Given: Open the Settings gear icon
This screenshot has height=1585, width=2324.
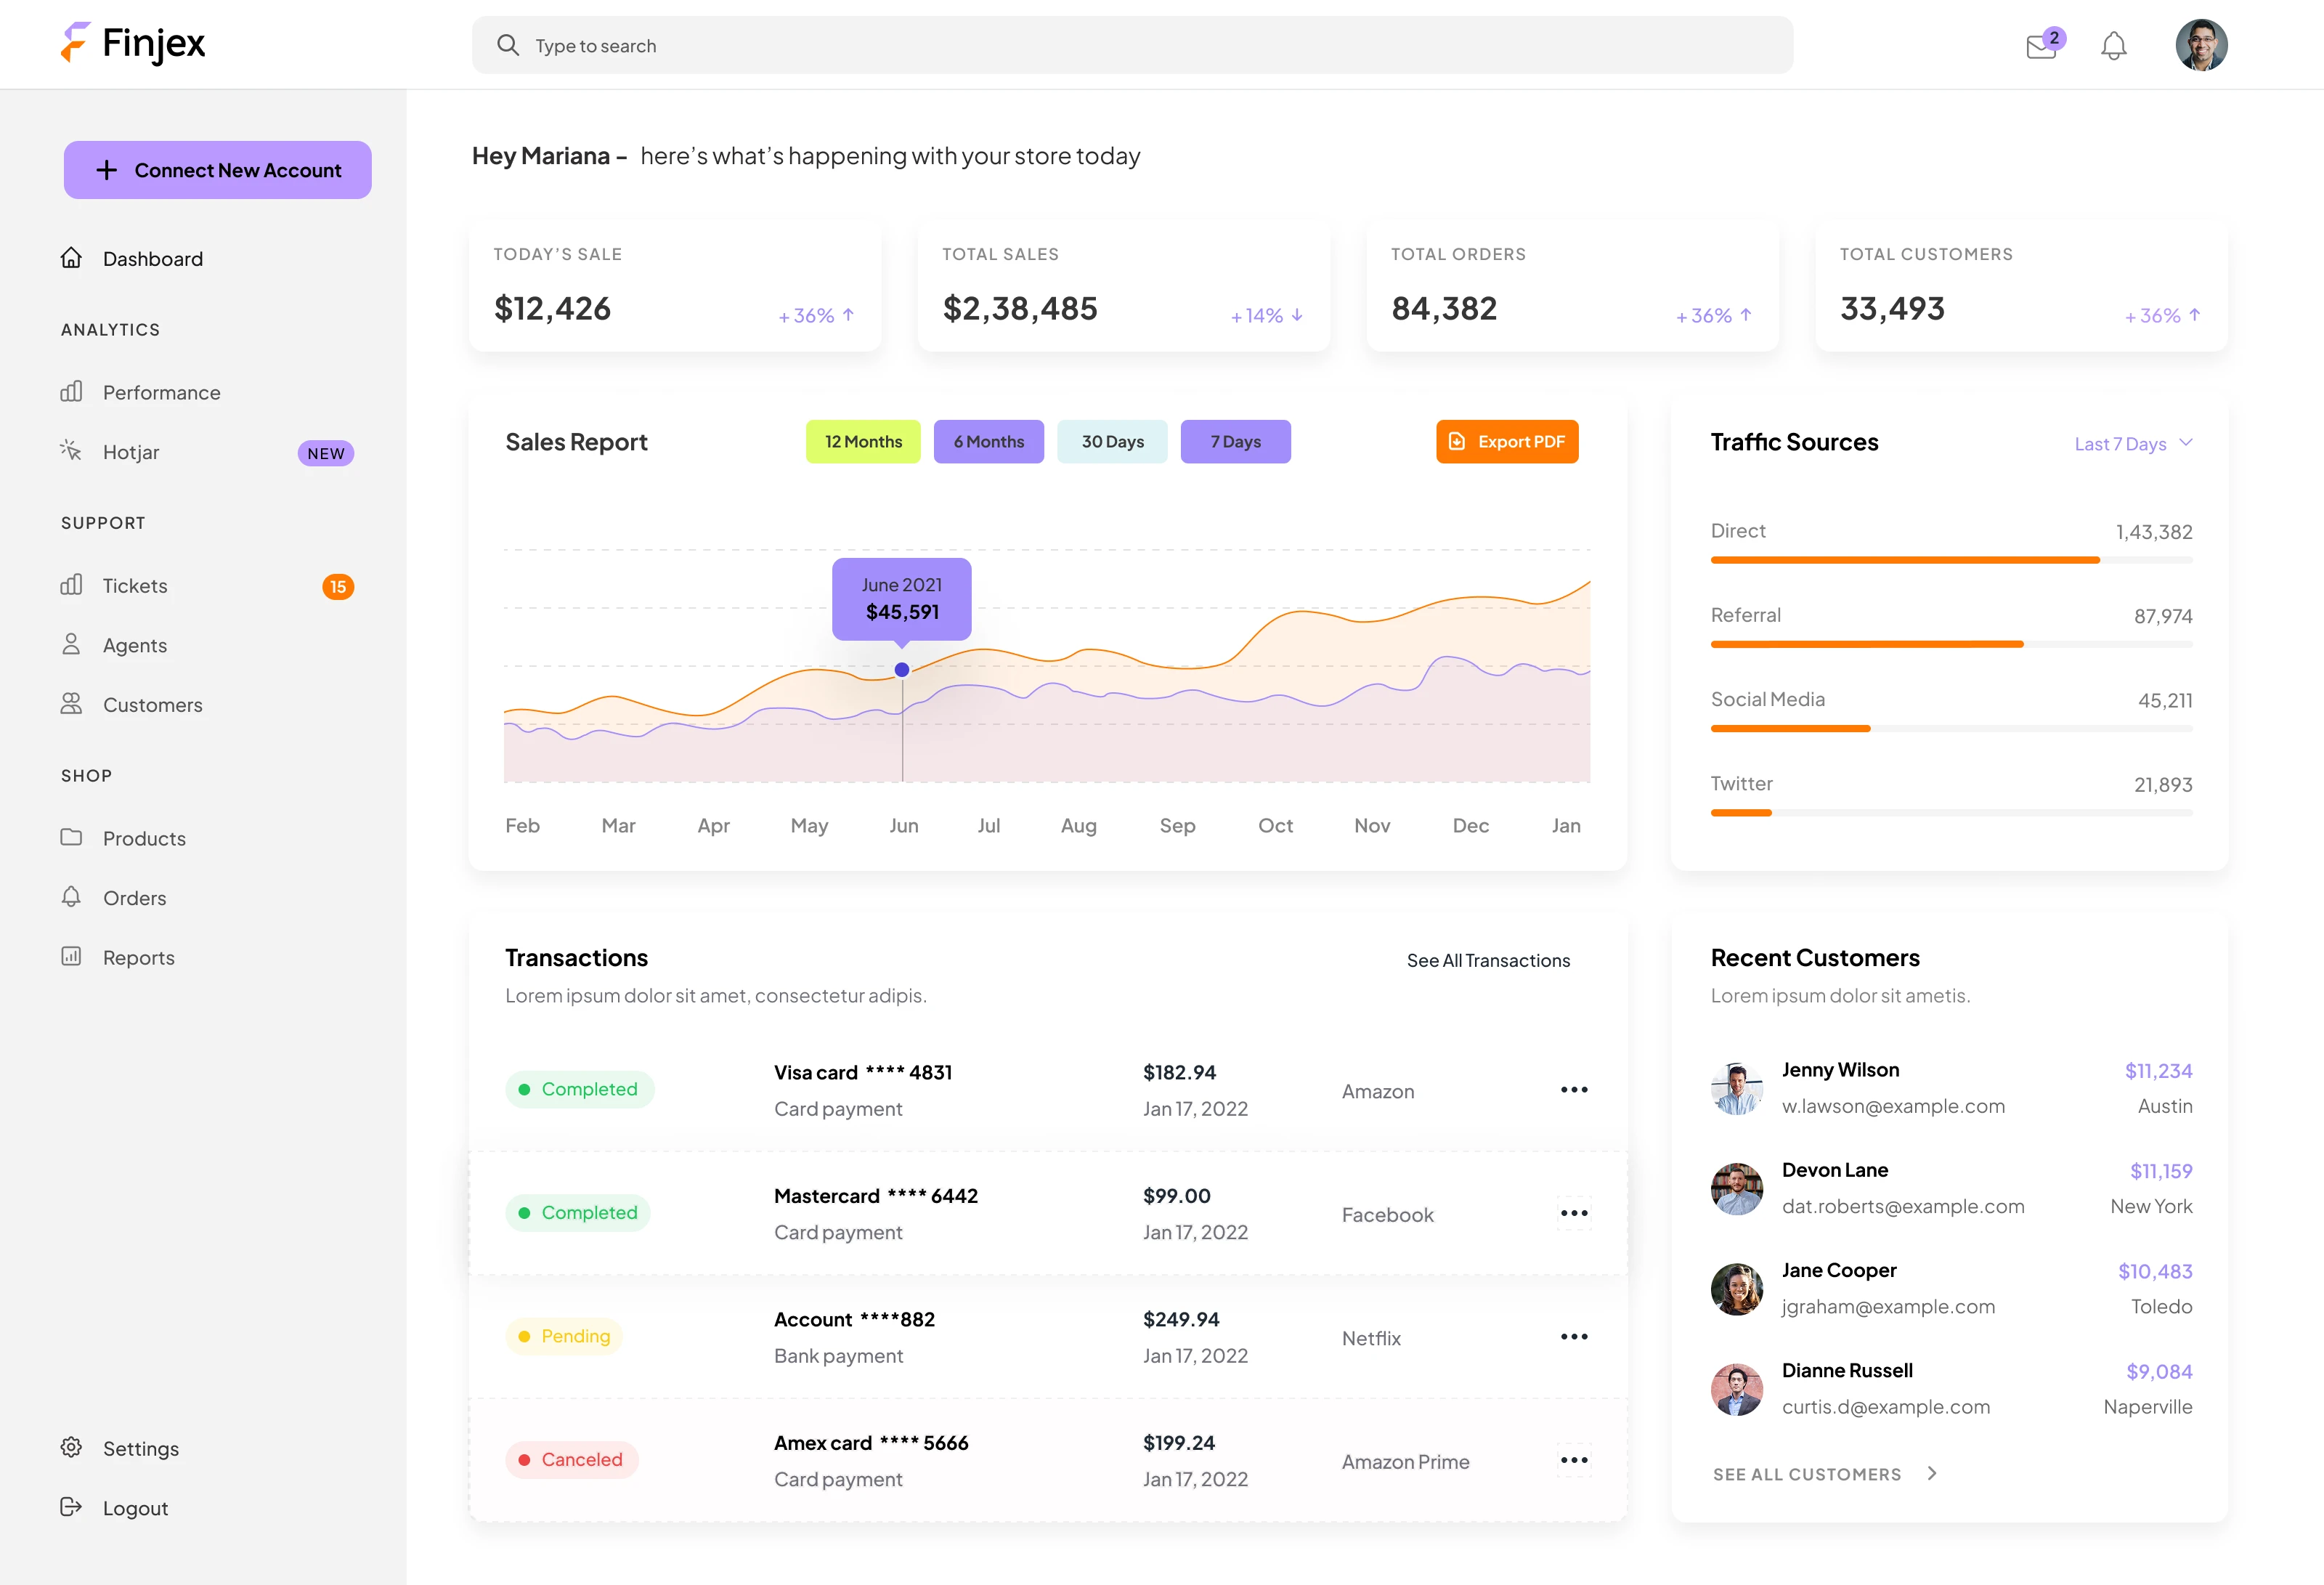Looking at the screenshot, I should click(x=71, y=1448).
